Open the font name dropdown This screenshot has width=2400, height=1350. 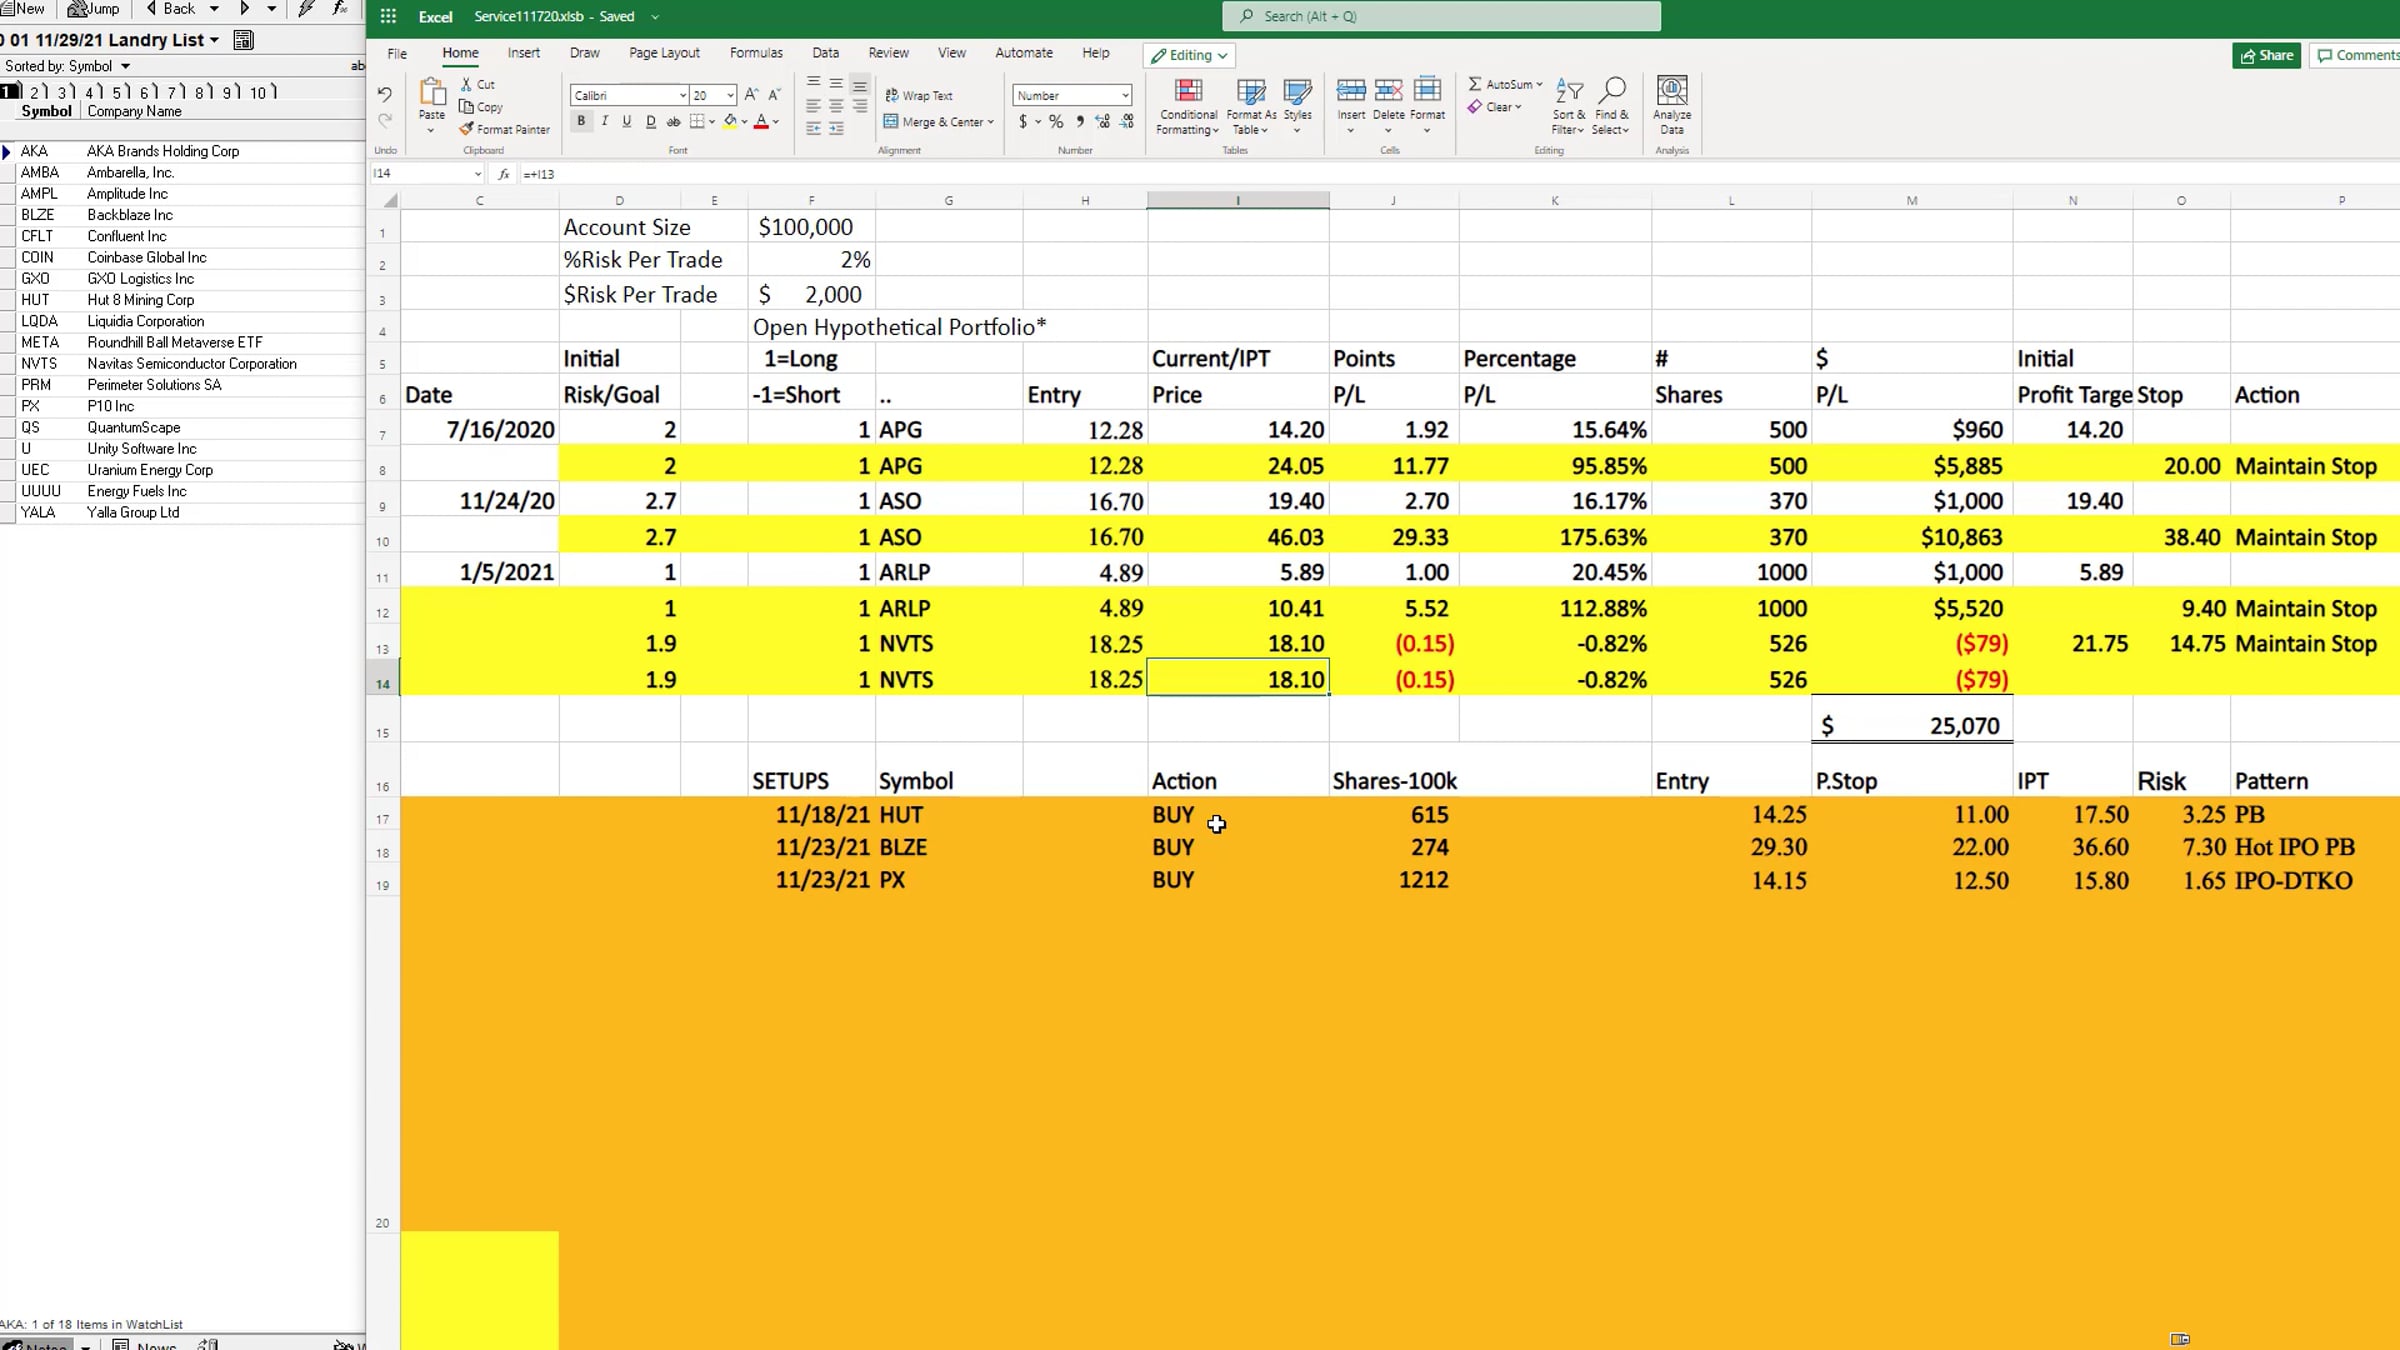[x=683, y=95]
